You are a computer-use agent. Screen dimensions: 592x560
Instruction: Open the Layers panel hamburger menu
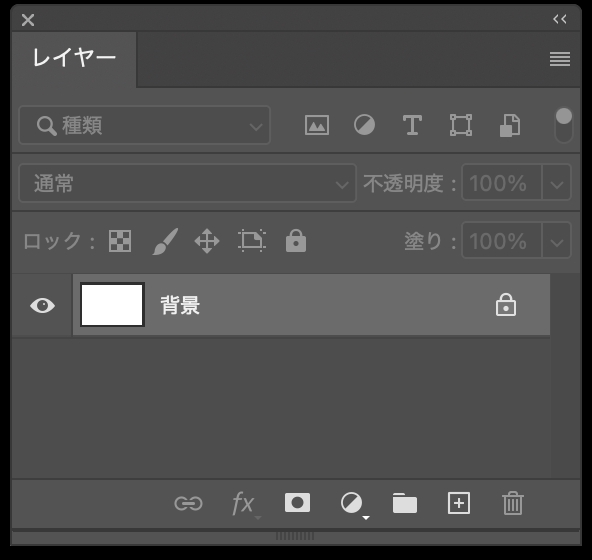point(560,59)
